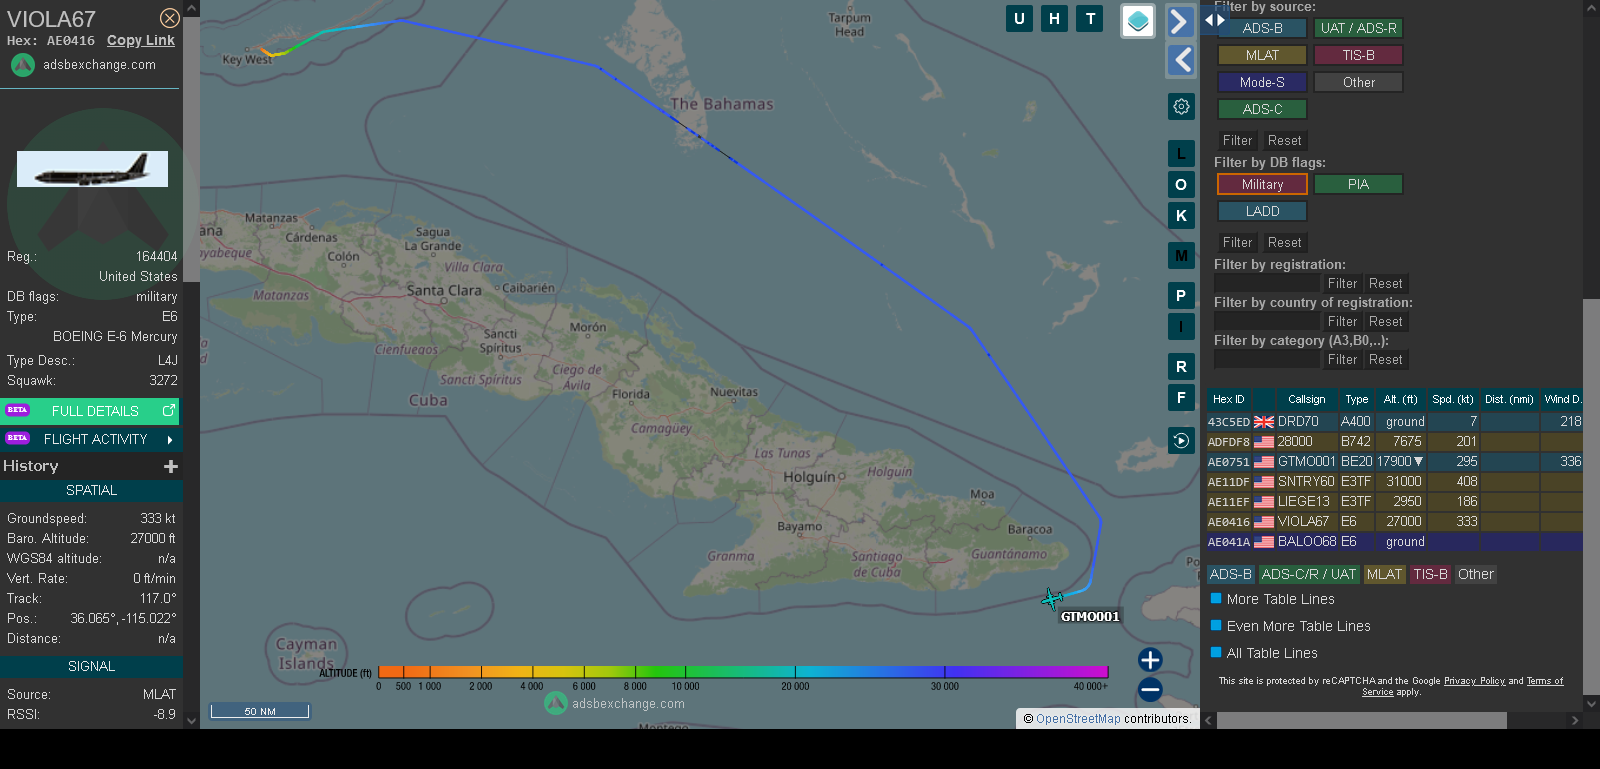The height and width of the screenshot is (769, 1600).
Task: Click the GTMO001 map label
Action: pyautogui.click(x=1090, y=617)
